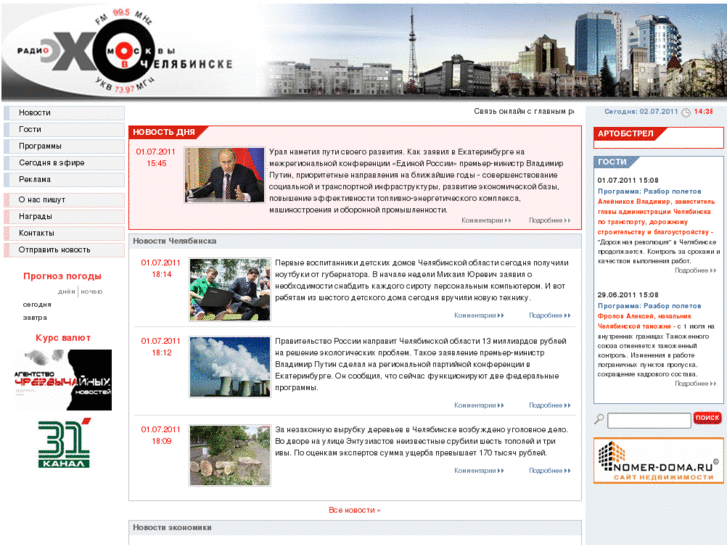Open Алейников Владимир guest entry
727x545 pixels.
pyautogui.click(x=657, y=217)
